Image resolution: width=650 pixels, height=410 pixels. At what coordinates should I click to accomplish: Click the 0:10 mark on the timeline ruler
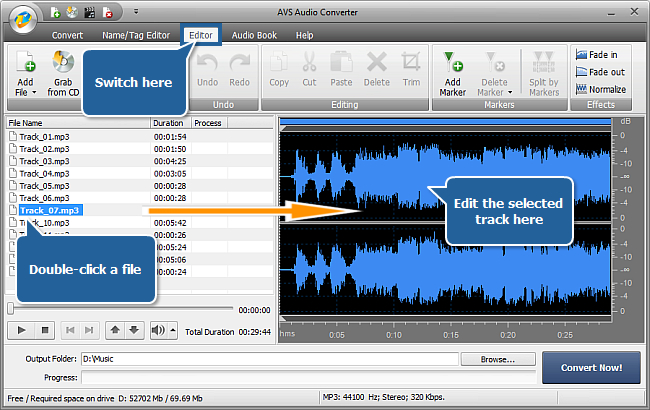click(x=393, y=335)
